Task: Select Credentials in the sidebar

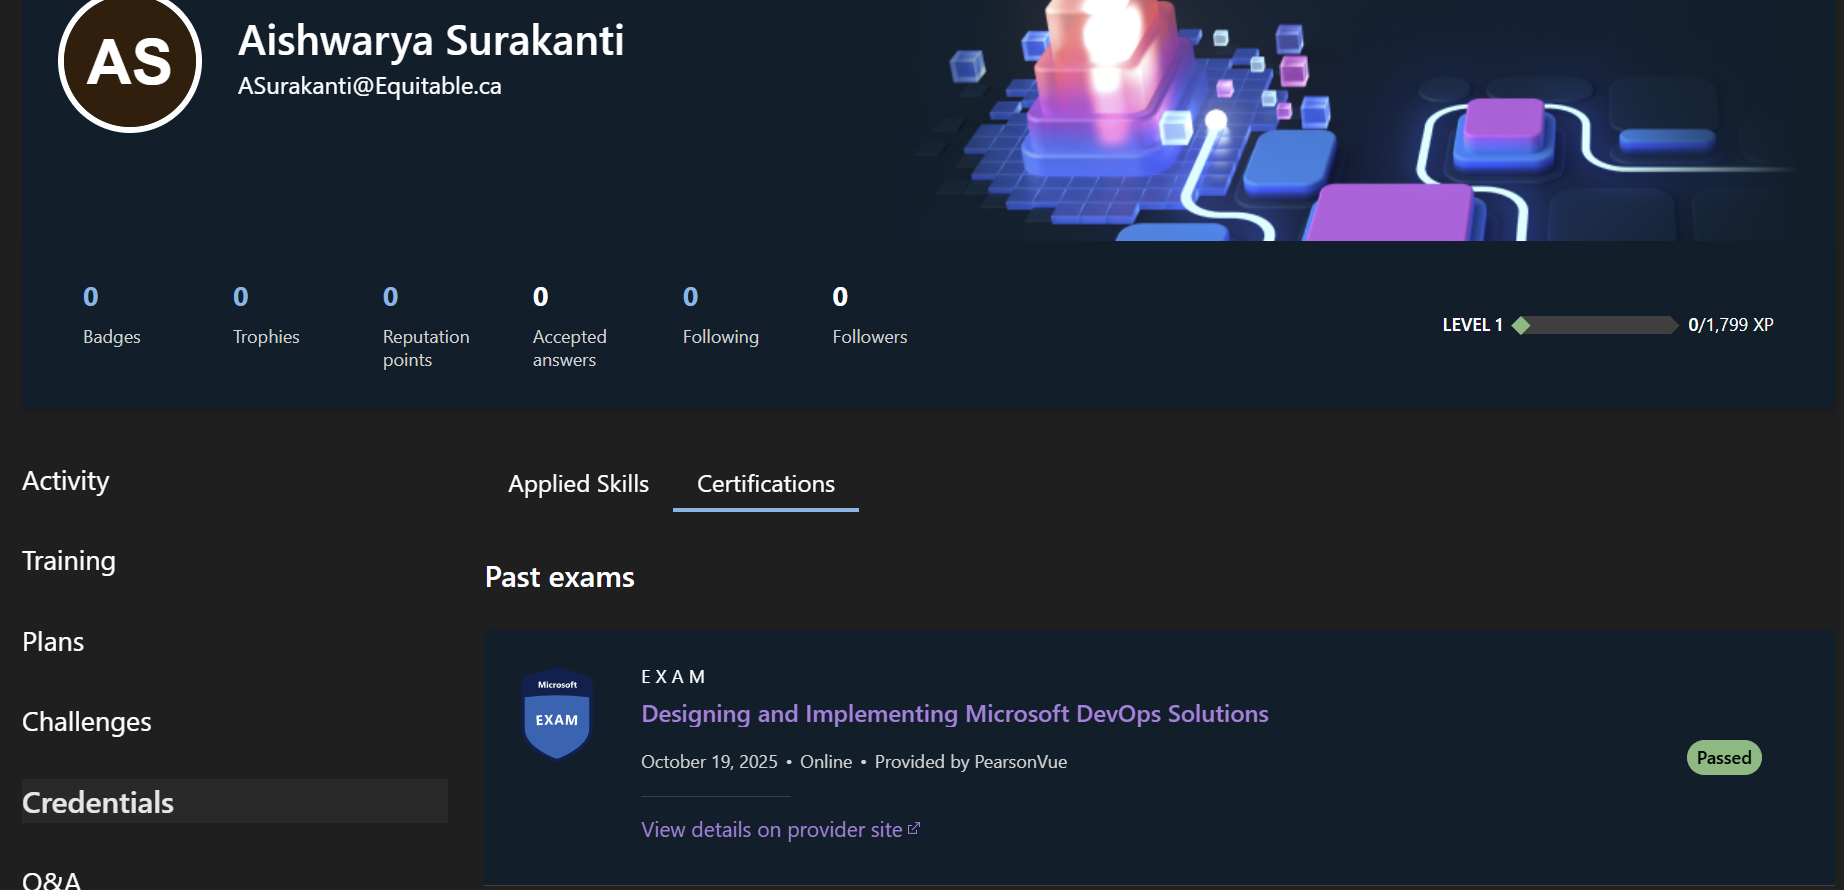Action: point(235,802)
